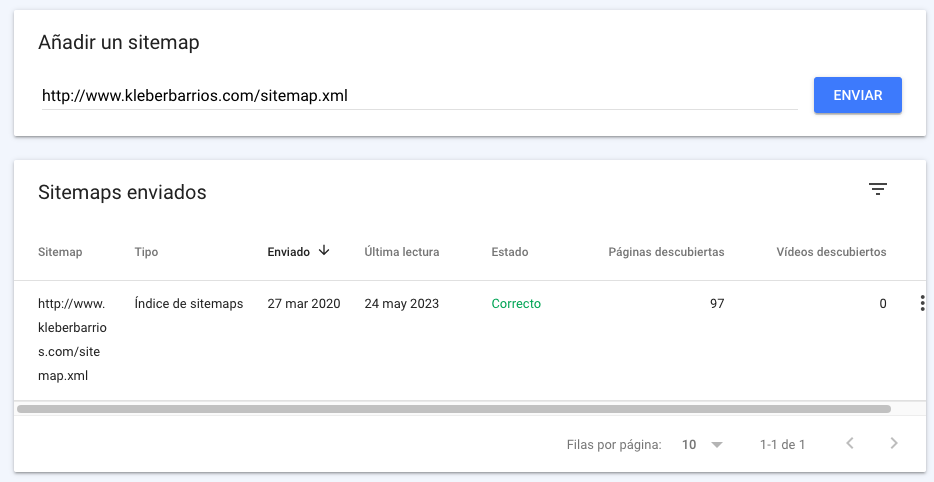934x482 pixels.
Task: Go to the next page of results
Action: [x=894, y=443]
